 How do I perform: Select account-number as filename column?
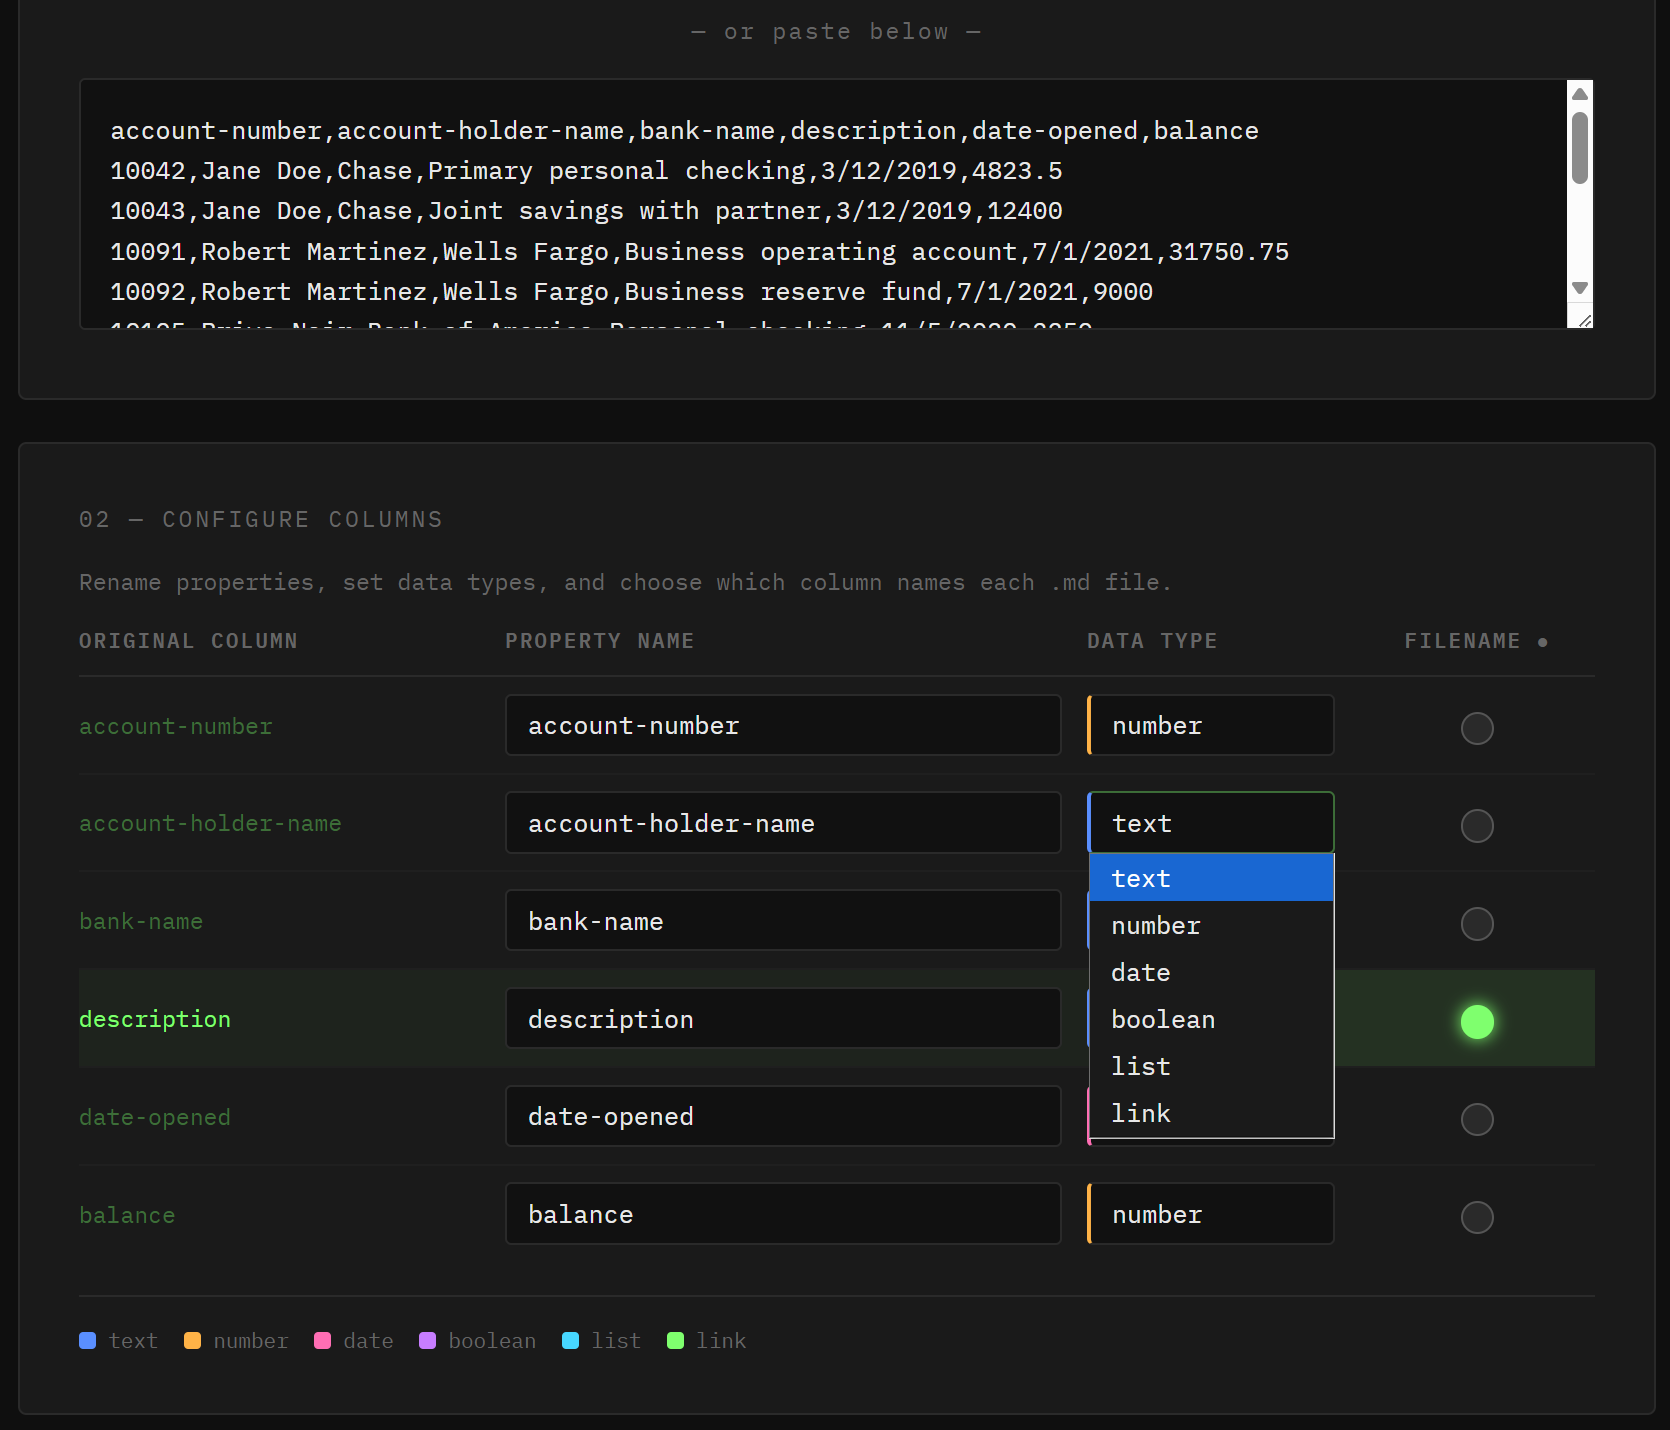[1477, 728]
